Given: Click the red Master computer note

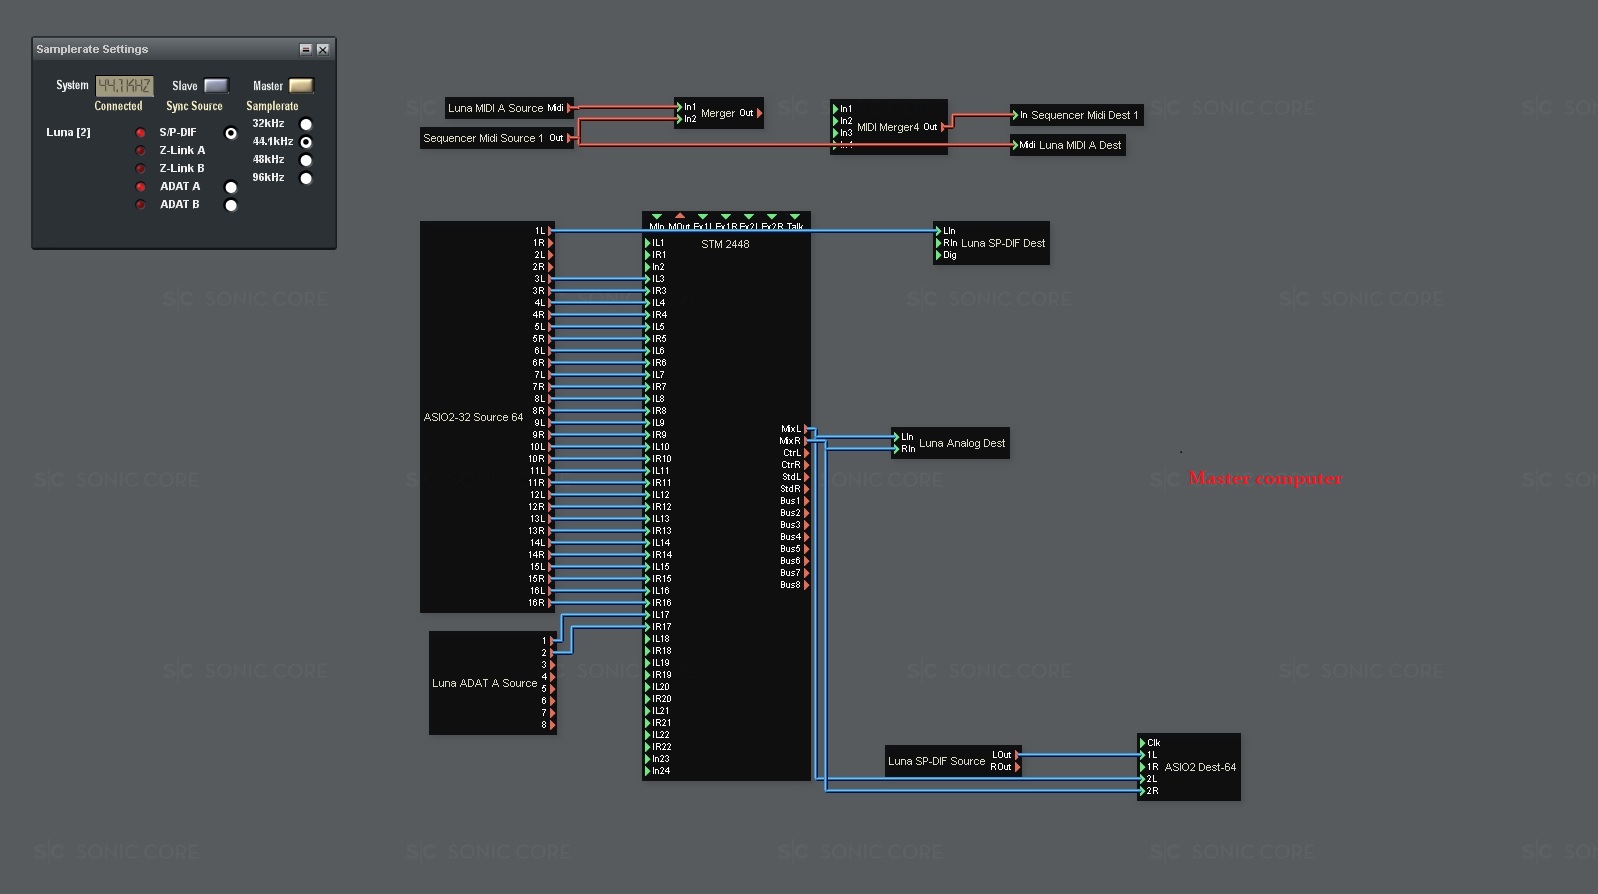Looking at the screenshot, I should click(x=1265, y=479).
